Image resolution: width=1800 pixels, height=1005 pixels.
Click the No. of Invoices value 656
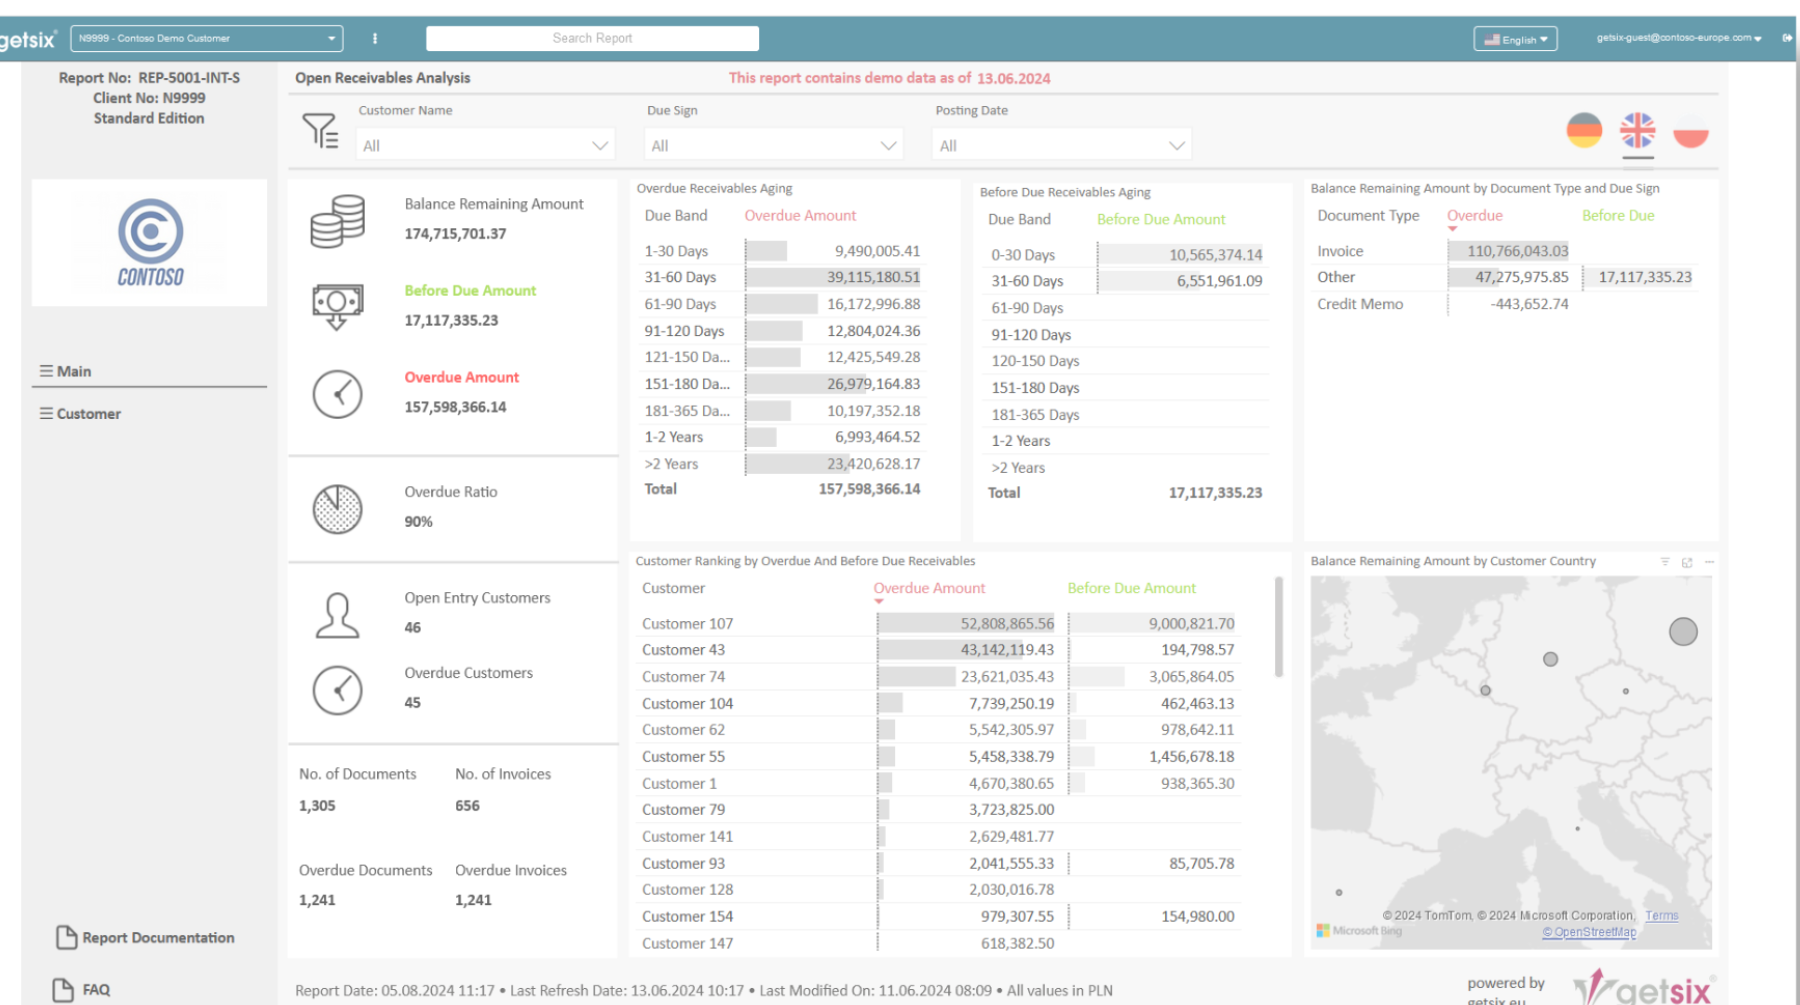click(467, 806)
